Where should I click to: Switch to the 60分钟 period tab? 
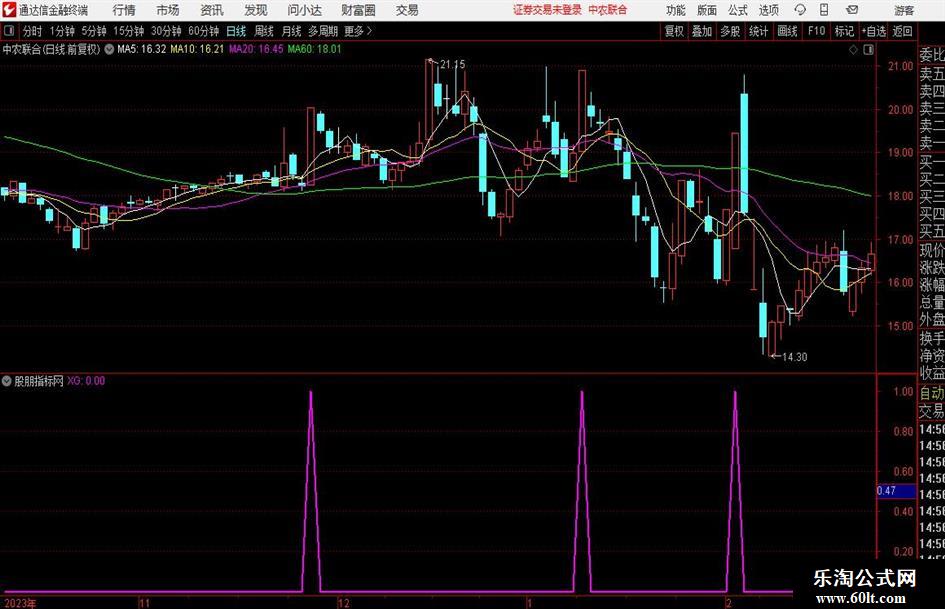(204, 31)
